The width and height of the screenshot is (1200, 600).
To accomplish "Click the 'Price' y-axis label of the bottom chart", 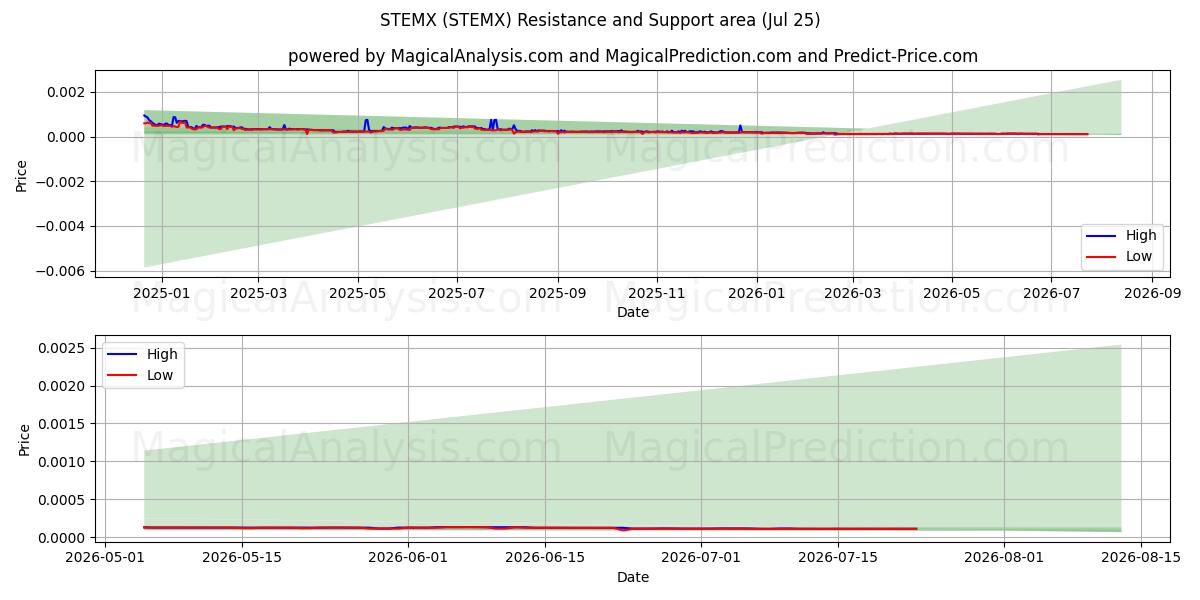I will point(25,439).
